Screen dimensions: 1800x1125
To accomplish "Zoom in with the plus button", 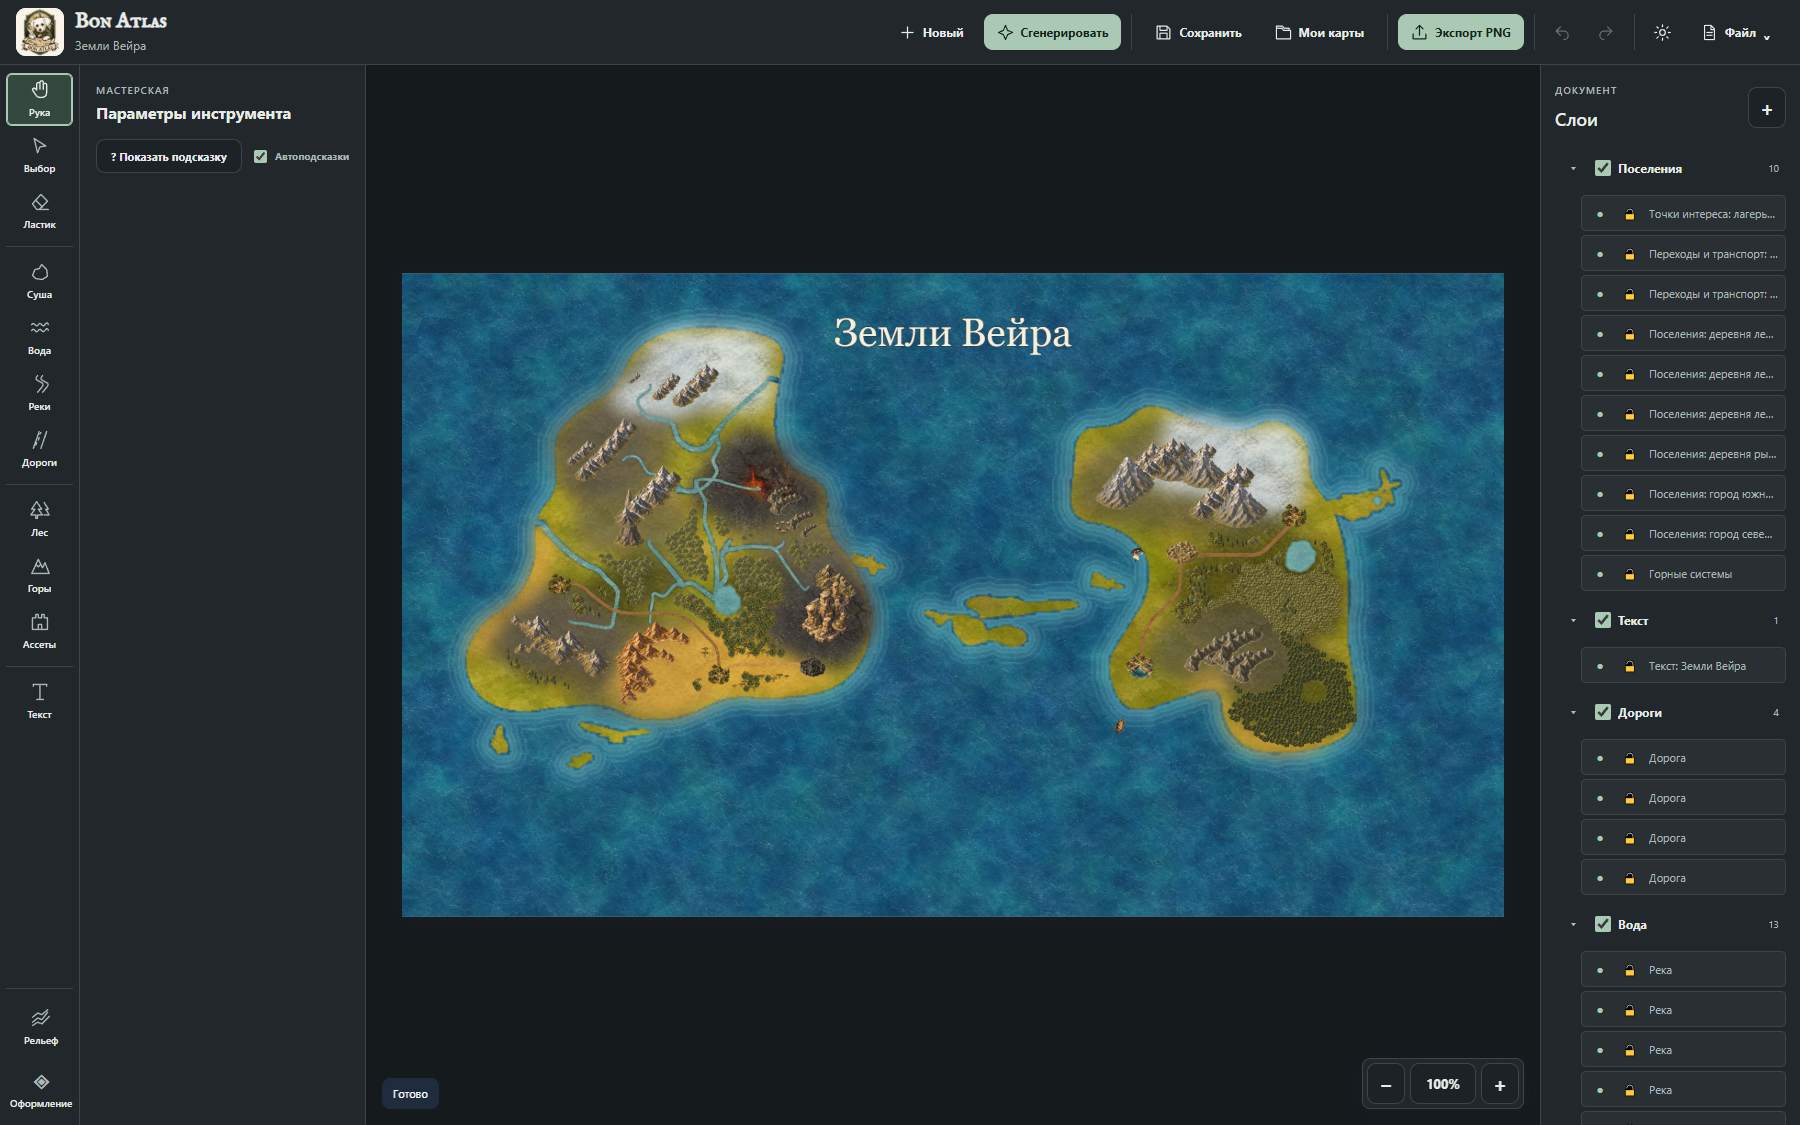I will click(x=1500, y=1084).
